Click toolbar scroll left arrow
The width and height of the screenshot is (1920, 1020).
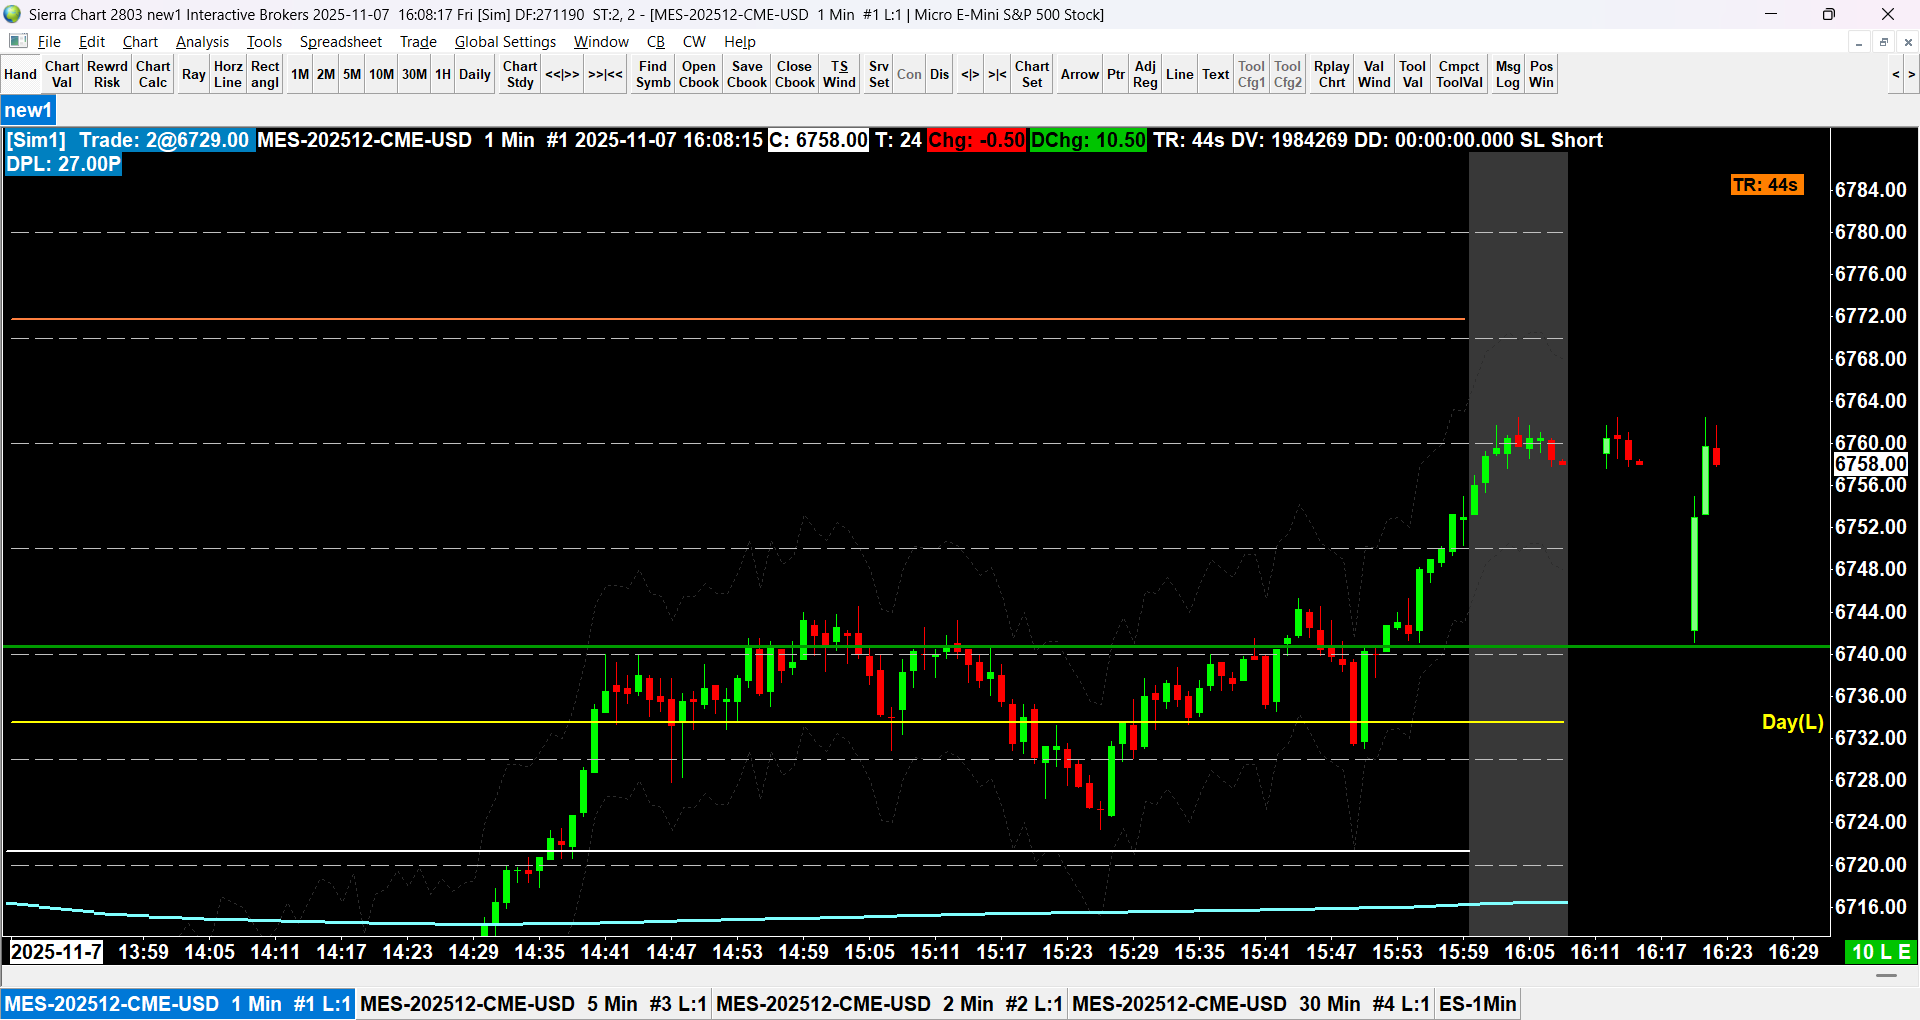[1895, 74]
